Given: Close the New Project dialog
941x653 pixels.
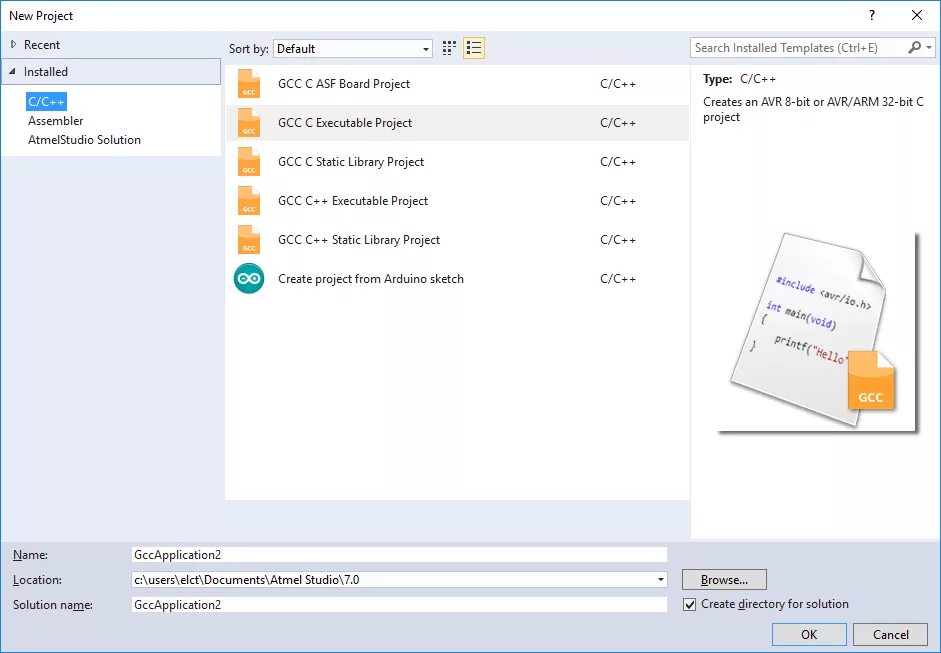Looking at the screenshot, I should (917, 16).
